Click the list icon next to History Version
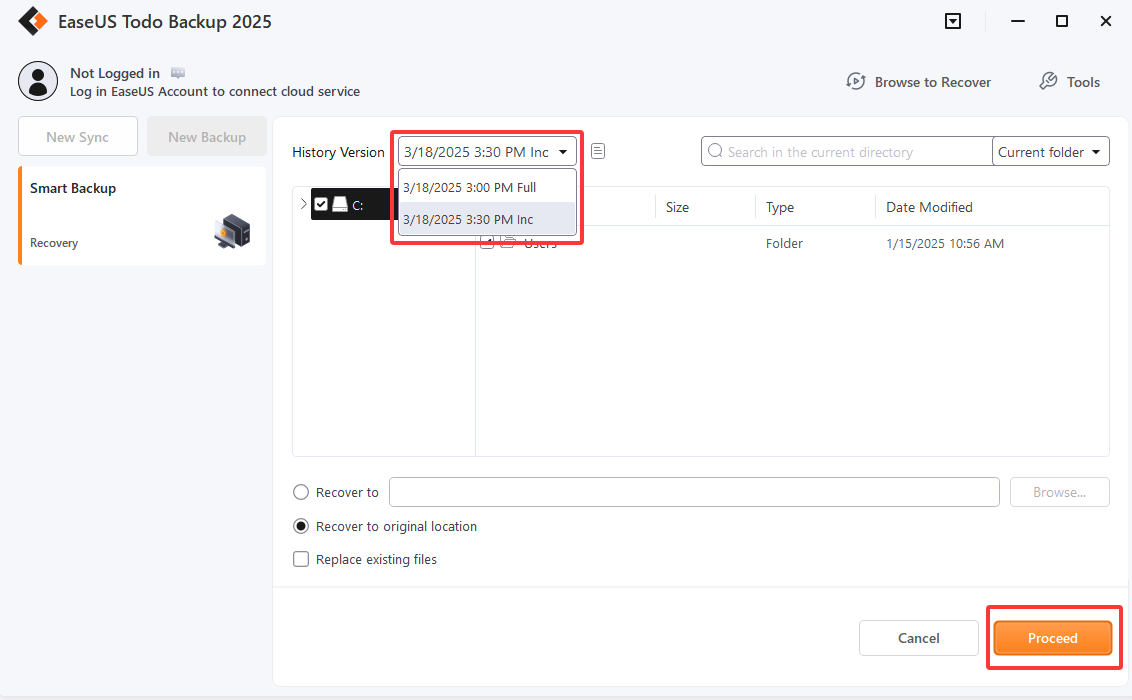Image resolution: width=1132 pixels, height=700 pixels. (598, 151)
